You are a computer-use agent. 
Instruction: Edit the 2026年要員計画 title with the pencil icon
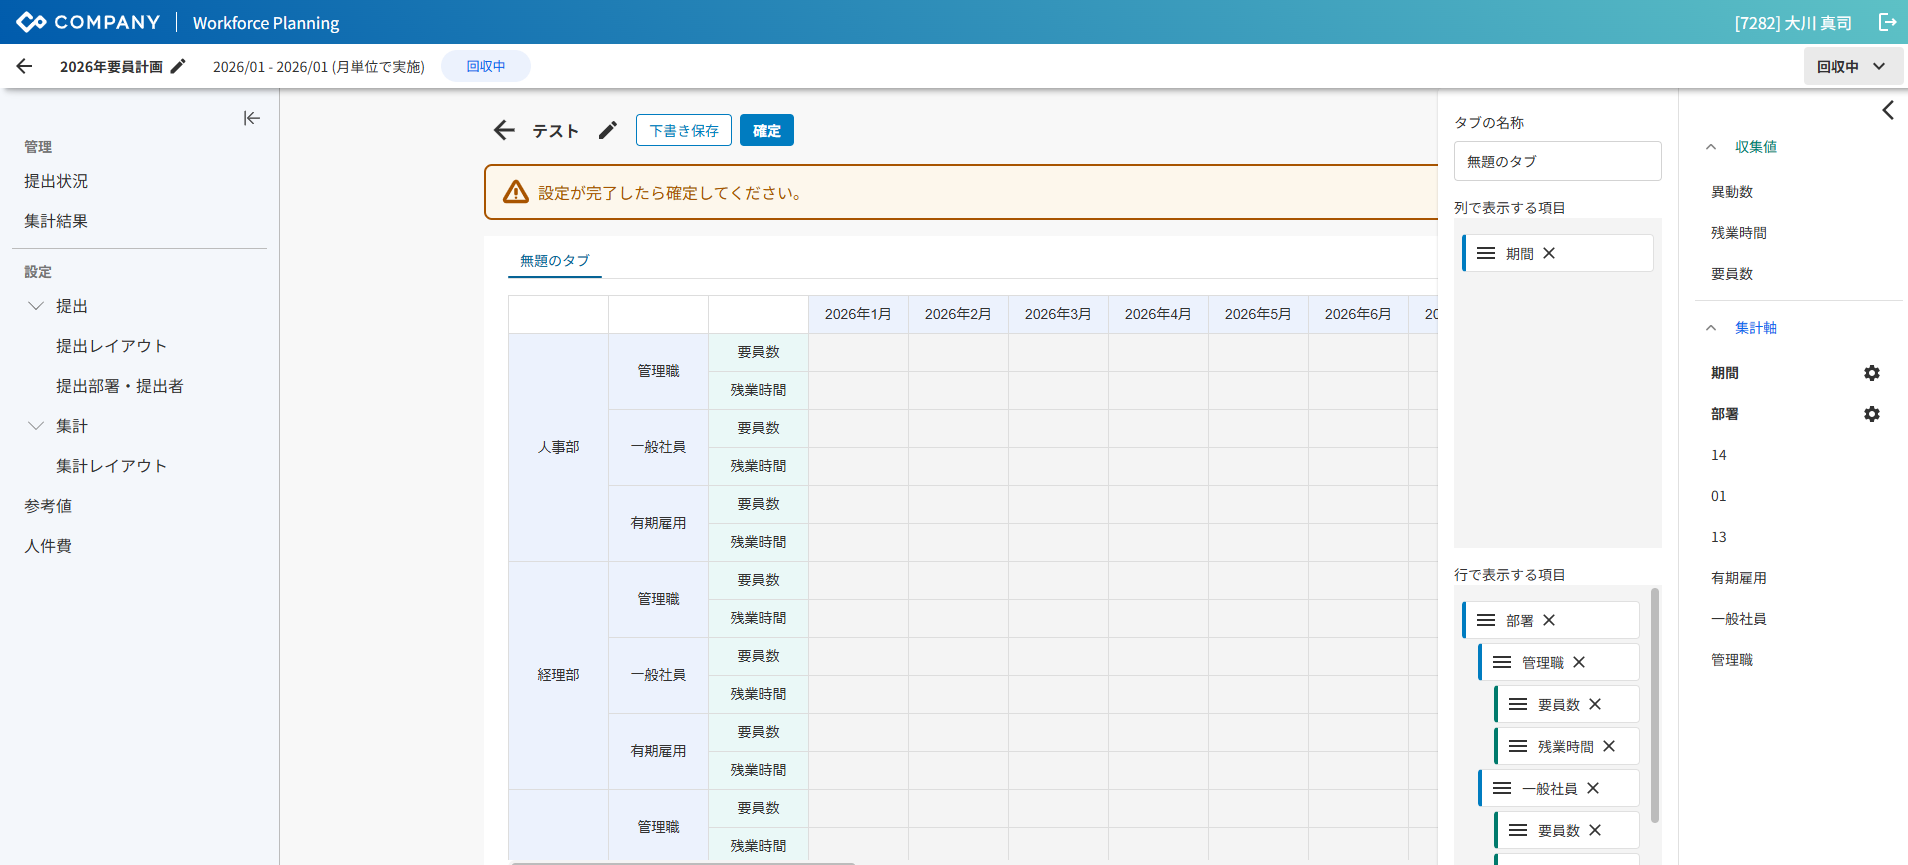tap(178, 66)
